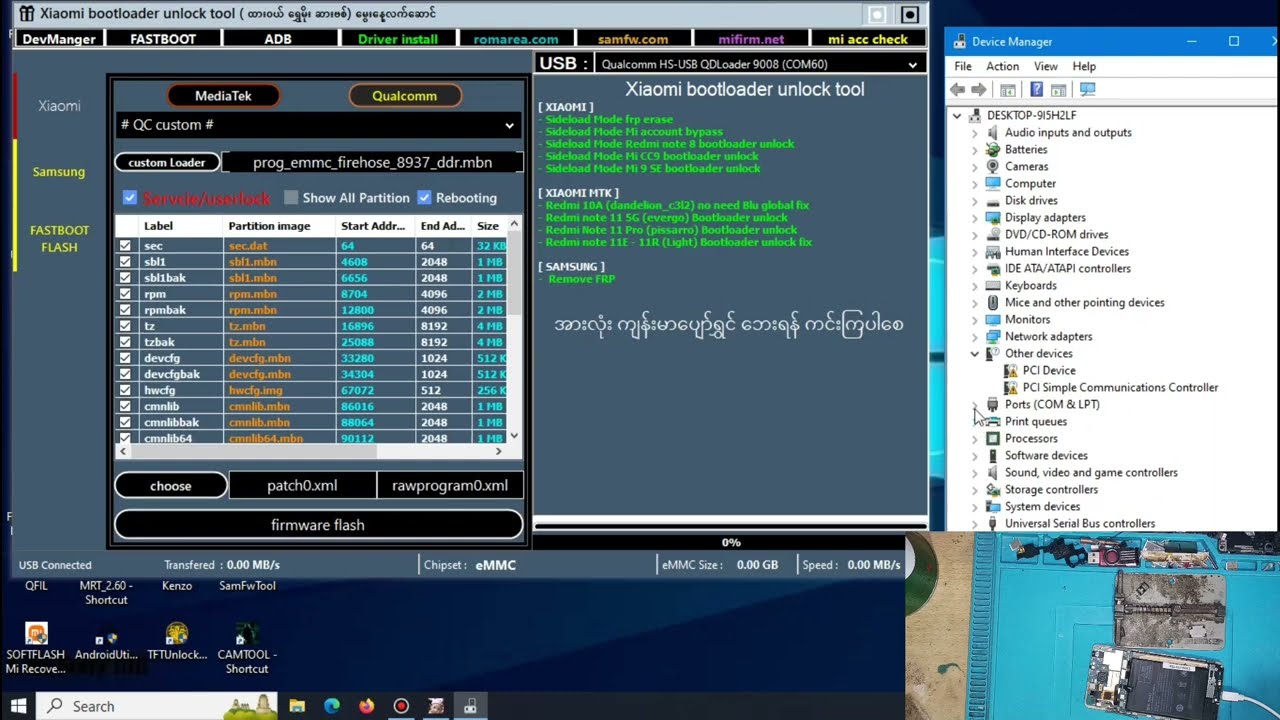Expand the System devices node
Screen dimensions: 1280x720
[x=975, y=506]
